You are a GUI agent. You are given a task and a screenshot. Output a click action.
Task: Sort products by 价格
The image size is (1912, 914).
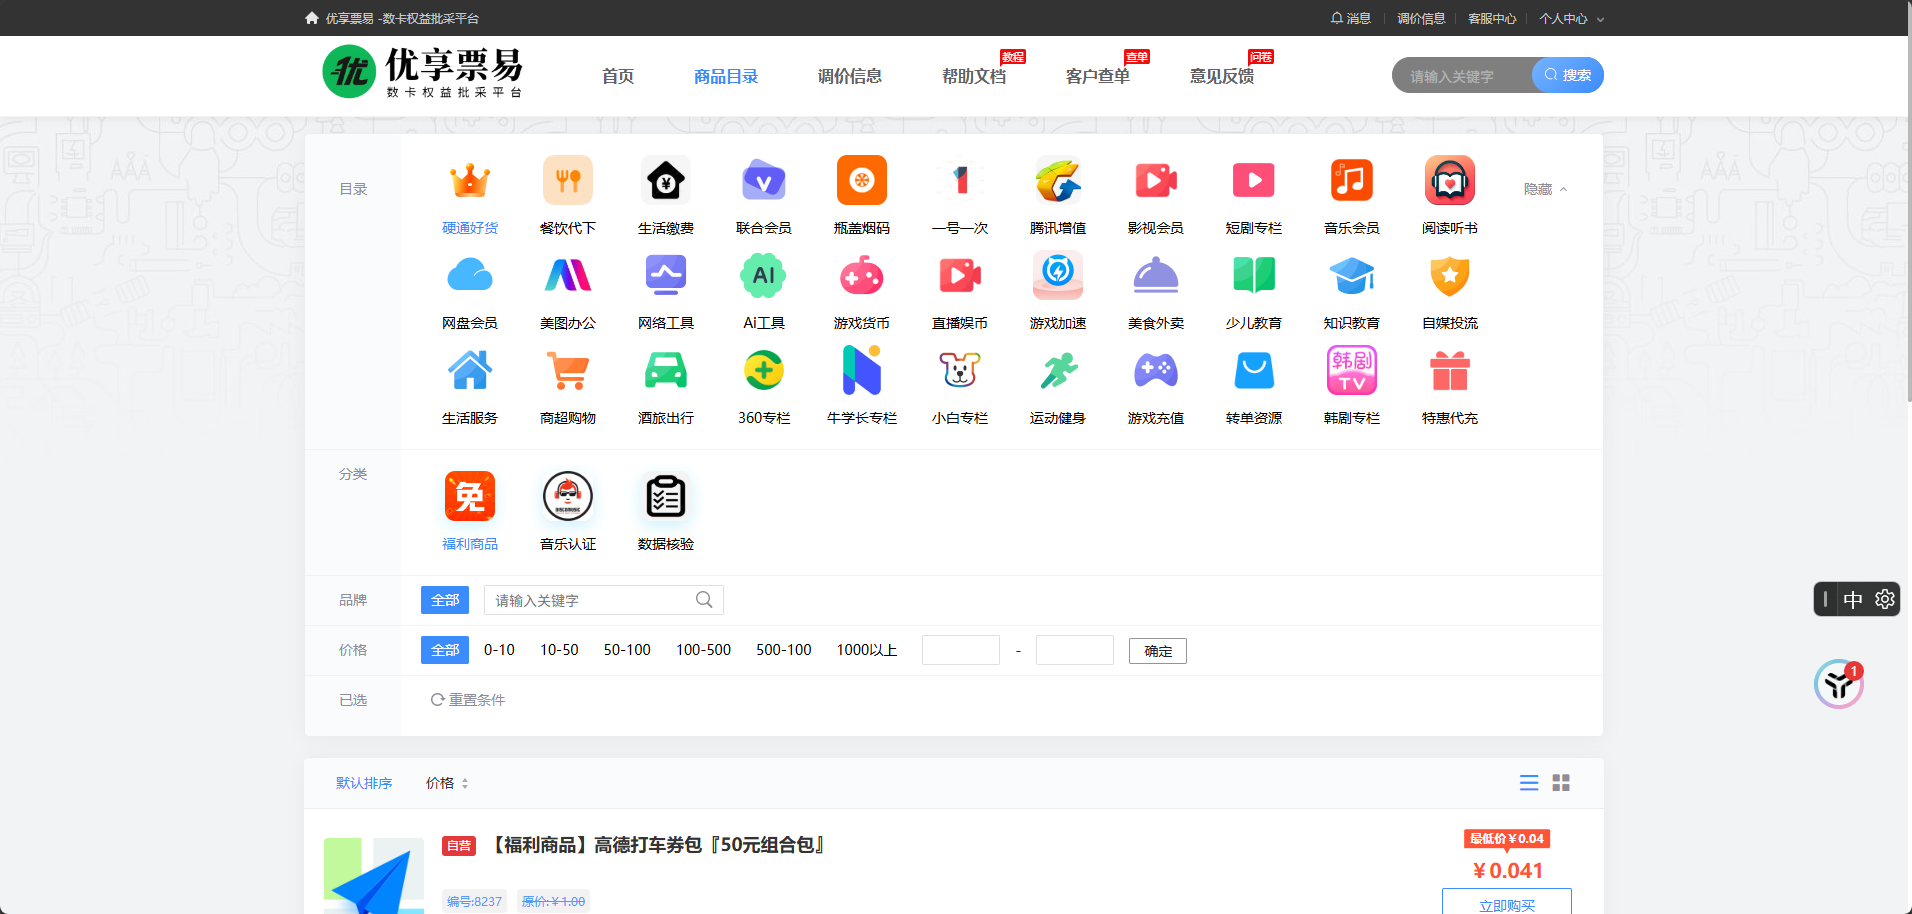coord(447,783)
